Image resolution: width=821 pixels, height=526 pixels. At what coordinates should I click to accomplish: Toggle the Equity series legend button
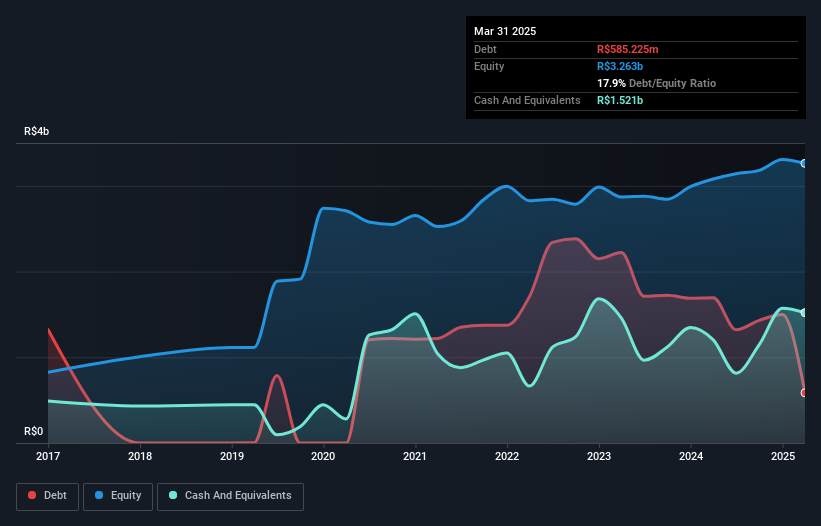tap(118, 496)
